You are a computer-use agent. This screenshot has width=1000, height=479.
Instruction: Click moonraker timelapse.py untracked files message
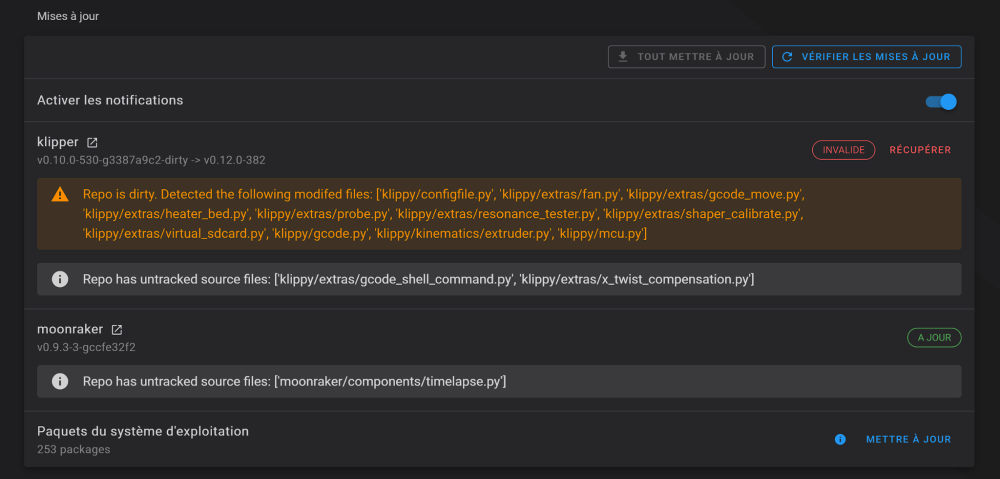pyautogui.click(x=294, y=381)
